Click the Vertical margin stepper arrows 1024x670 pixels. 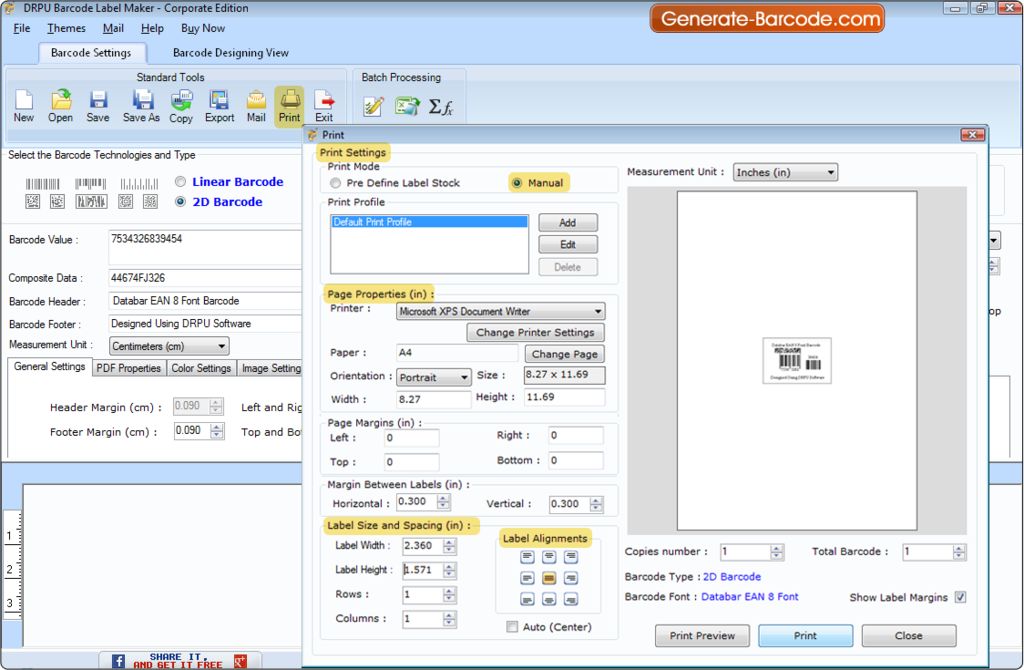pos(596,504)
